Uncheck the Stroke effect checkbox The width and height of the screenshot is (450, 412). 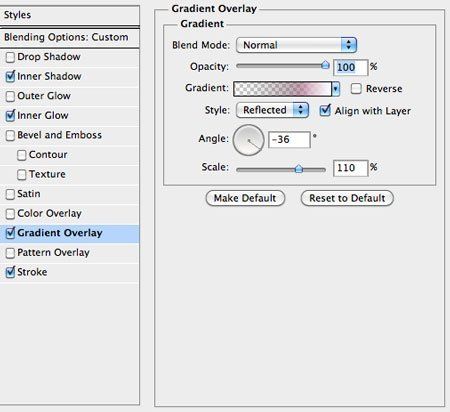click(10, 272)
